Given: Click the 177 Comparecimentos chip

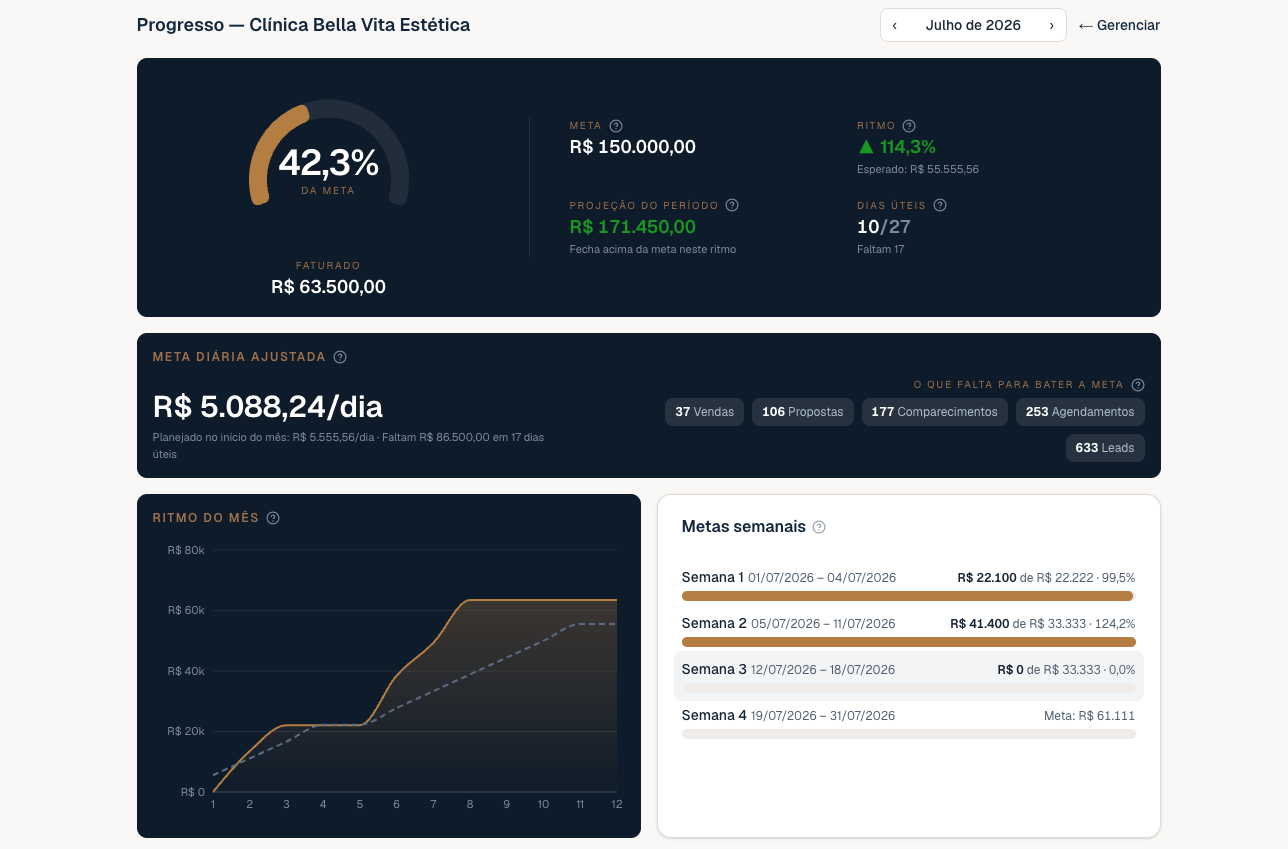Looking at the screenshot, I should point(935,412).
